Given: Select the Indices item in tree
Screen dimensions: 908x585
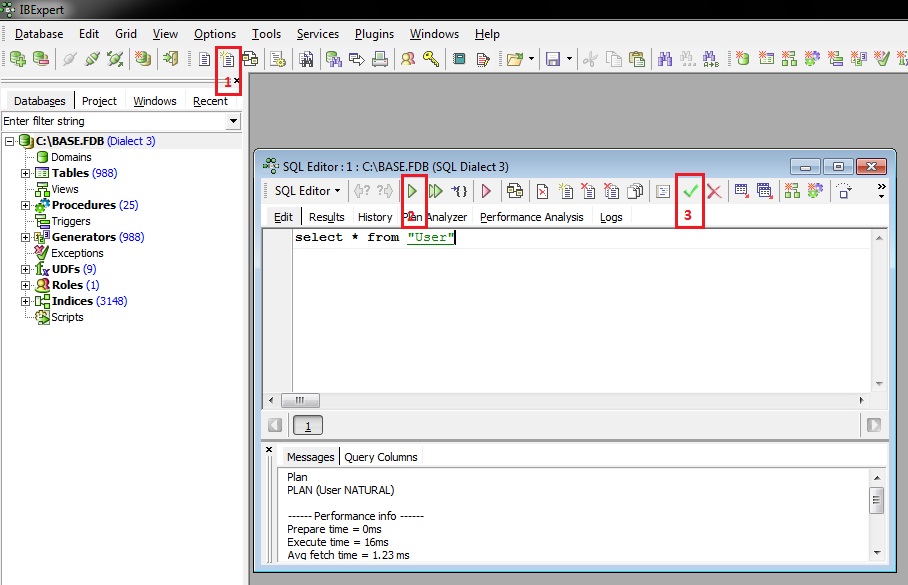Looking at the screenshot, I should pos(72,301).
